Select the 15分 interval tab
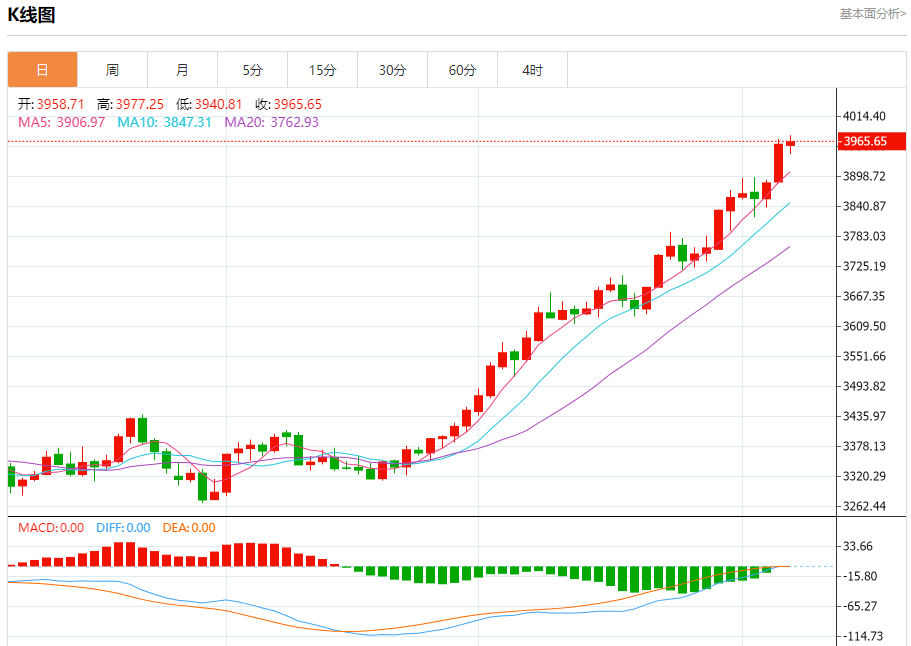This screenshot has height=646, width=911. [x=323, y=70]
